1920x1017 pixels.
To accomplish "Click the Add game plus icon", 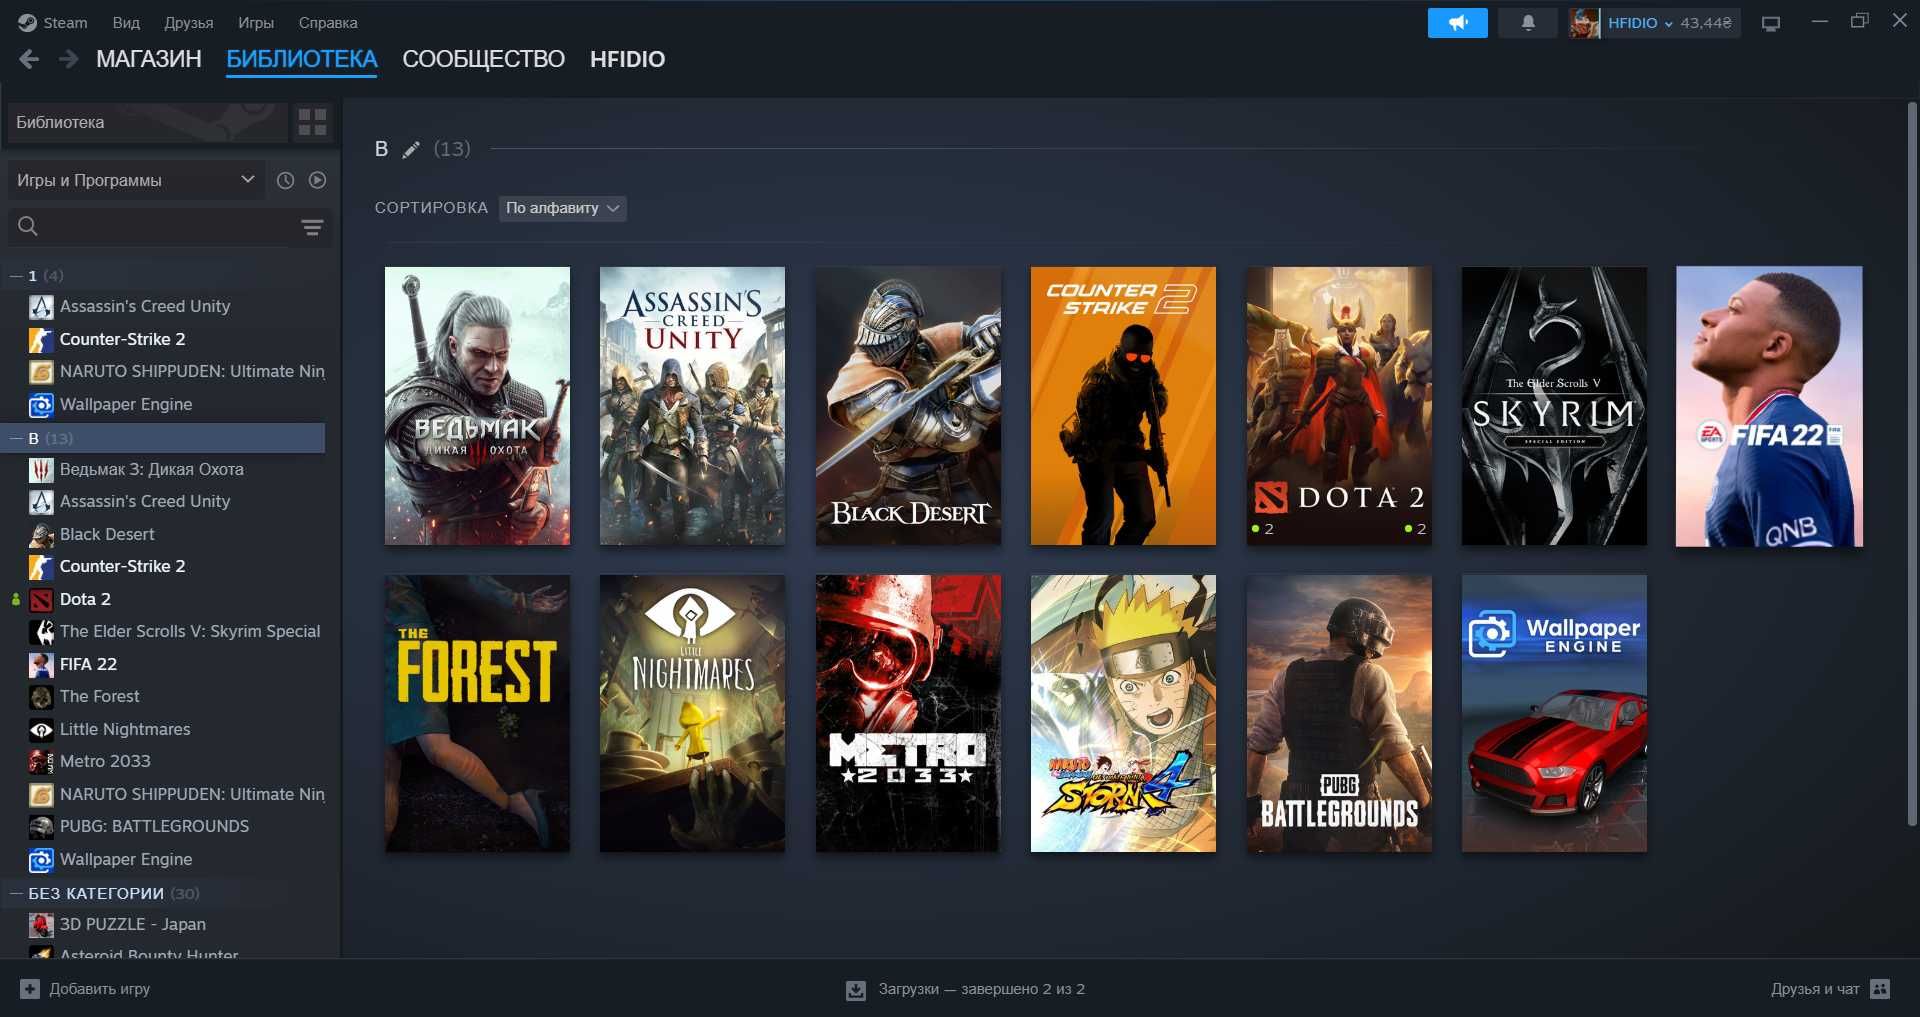I will [x=30, y=989].
